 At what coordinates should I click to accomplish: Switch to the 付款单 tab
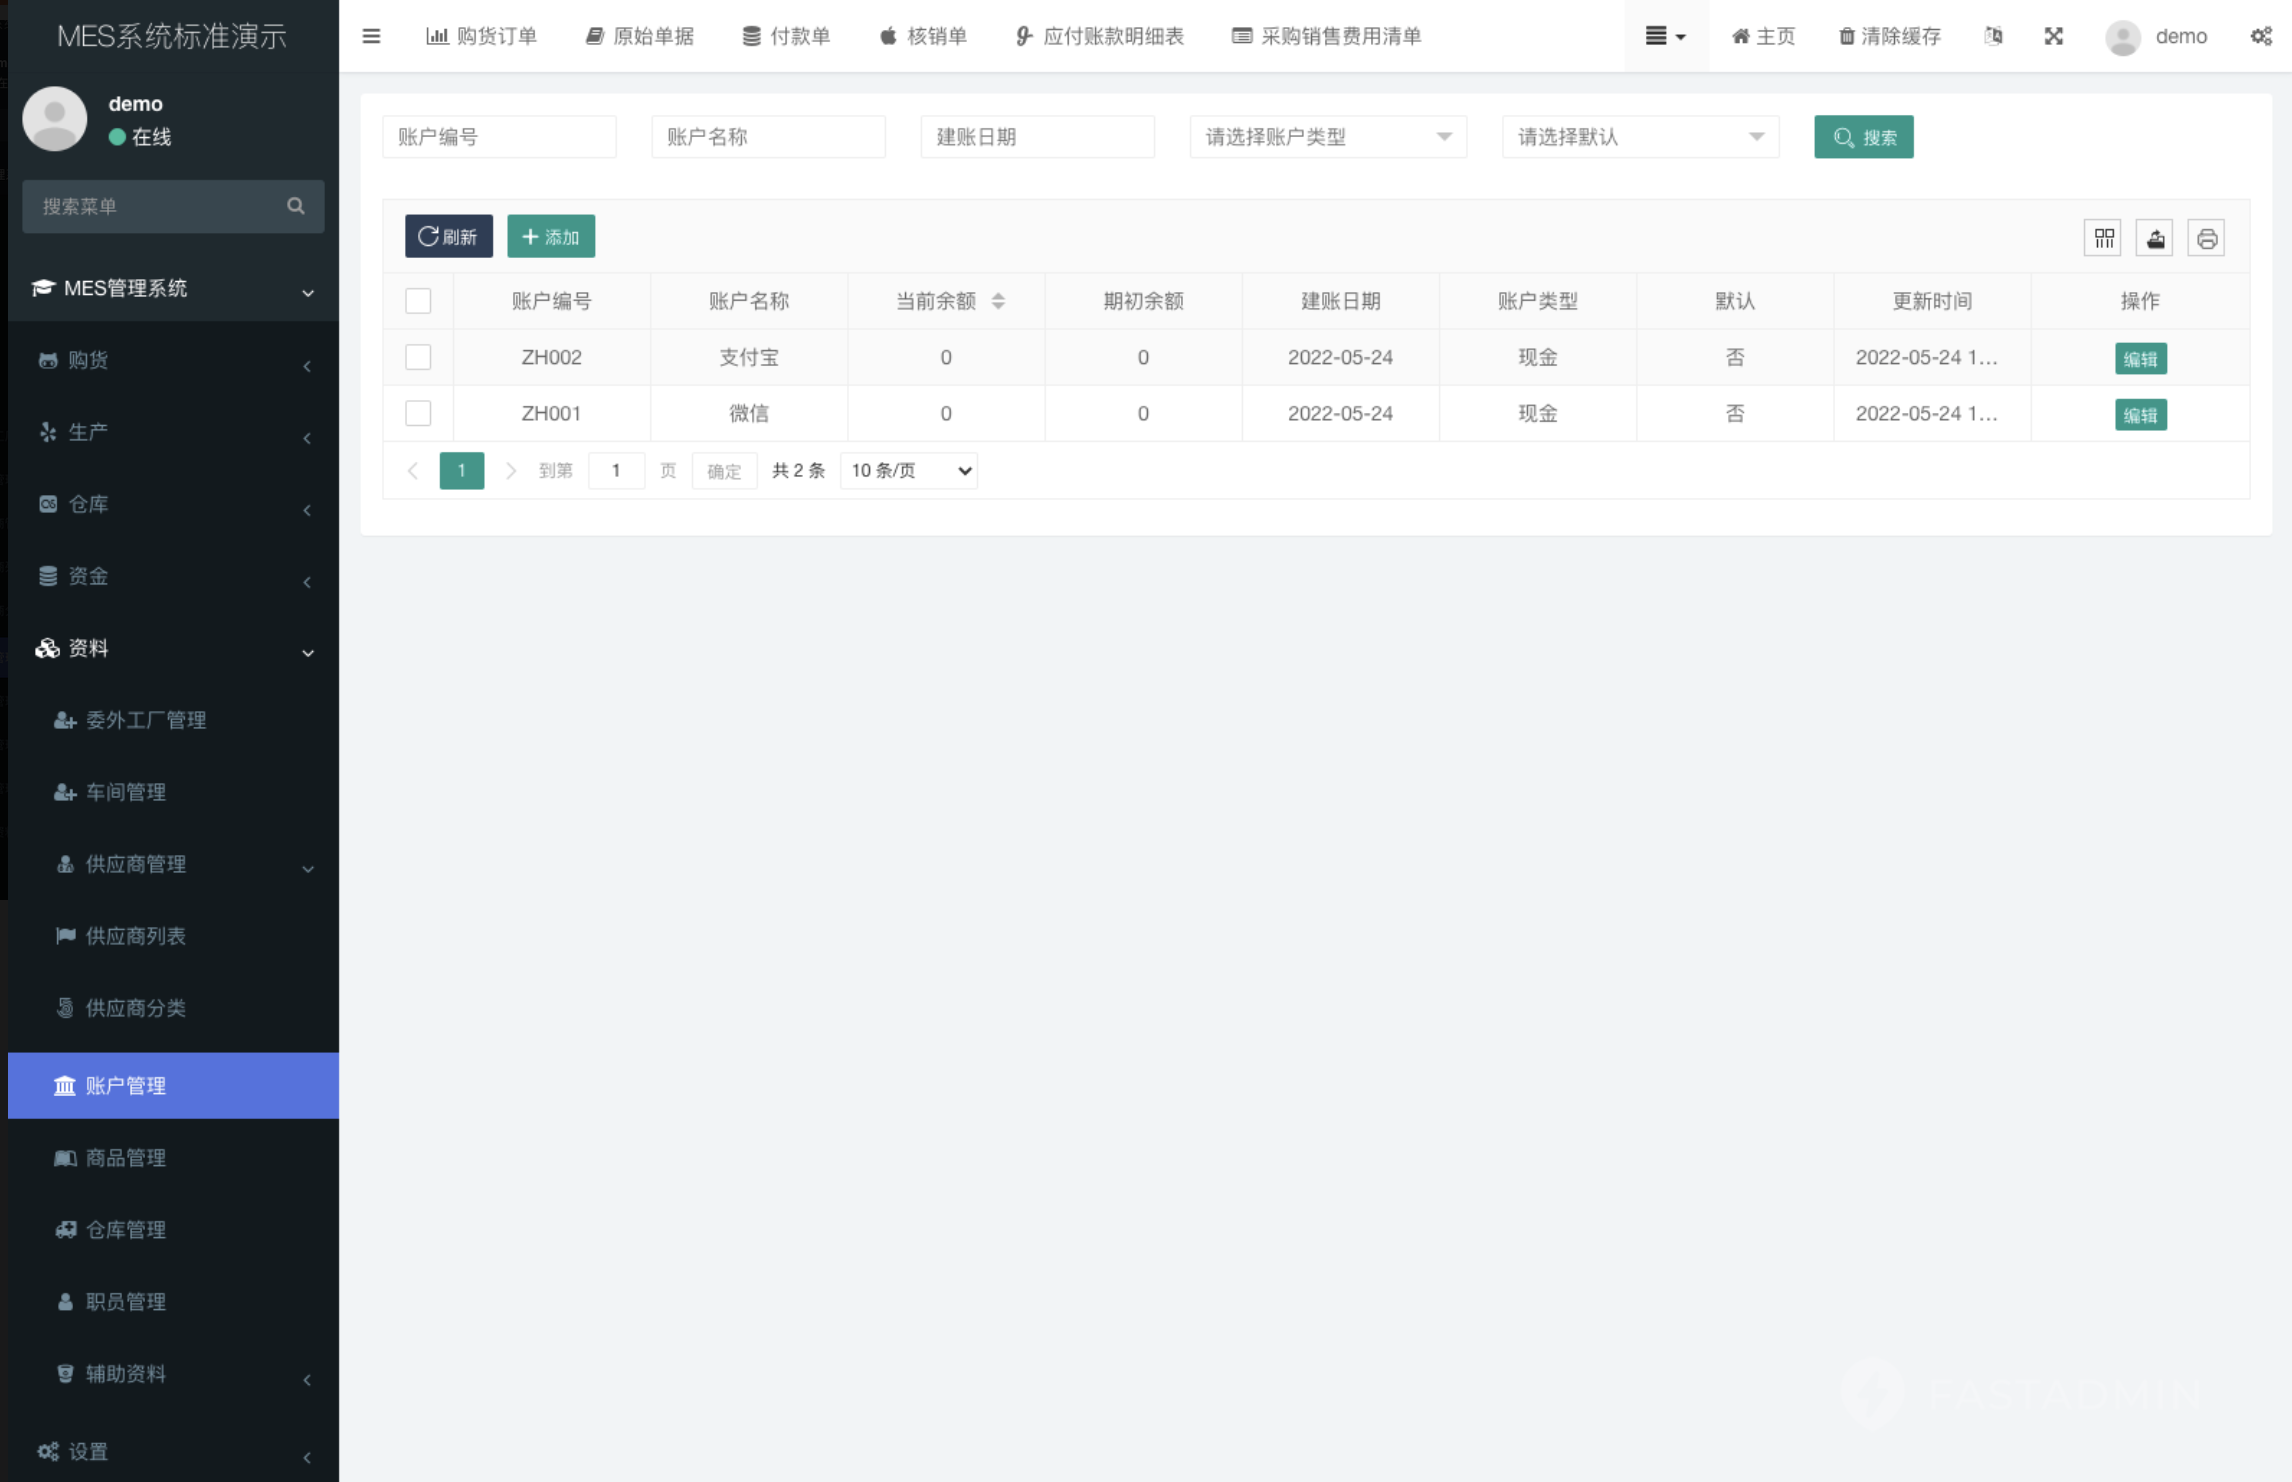tap(786, 36)
